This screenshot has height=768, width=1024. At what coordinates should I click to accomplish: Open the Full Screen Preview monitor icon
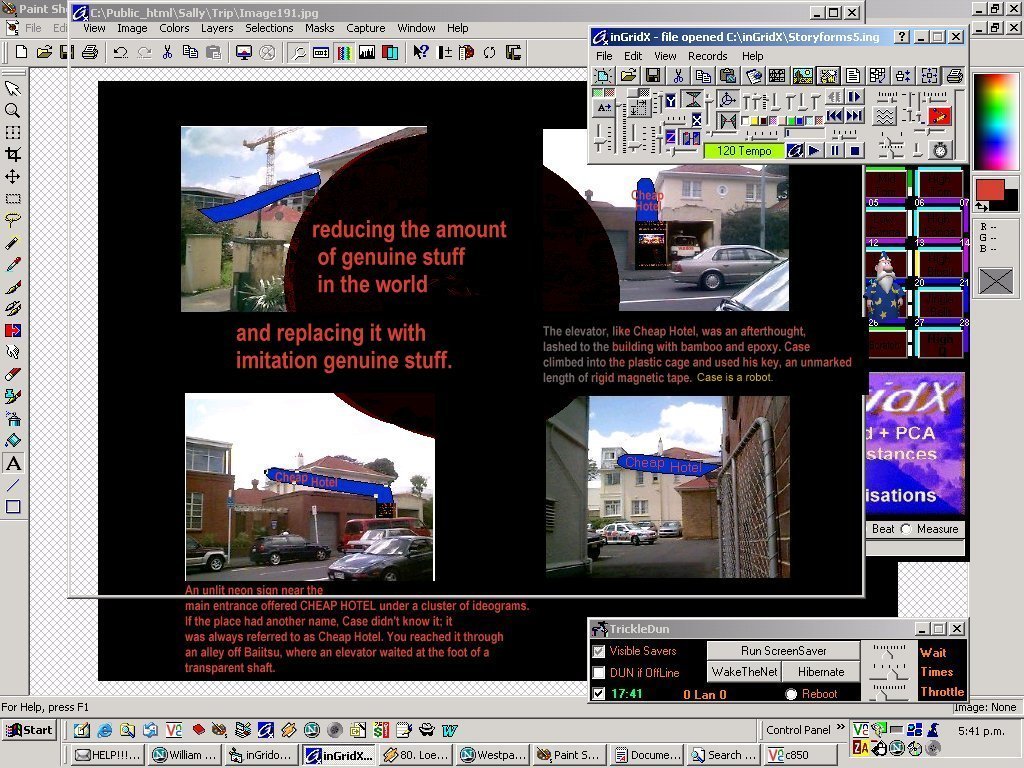coord(244,52)
